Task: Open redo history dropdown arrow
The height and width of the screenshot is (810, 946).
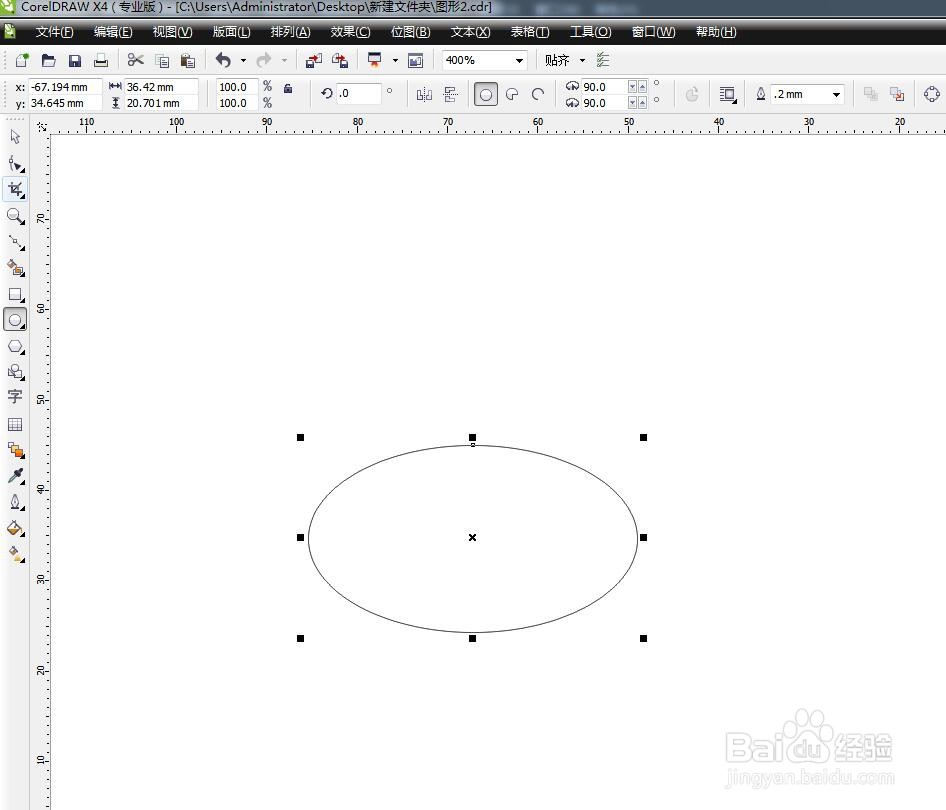Action: [x=284, y=60]
